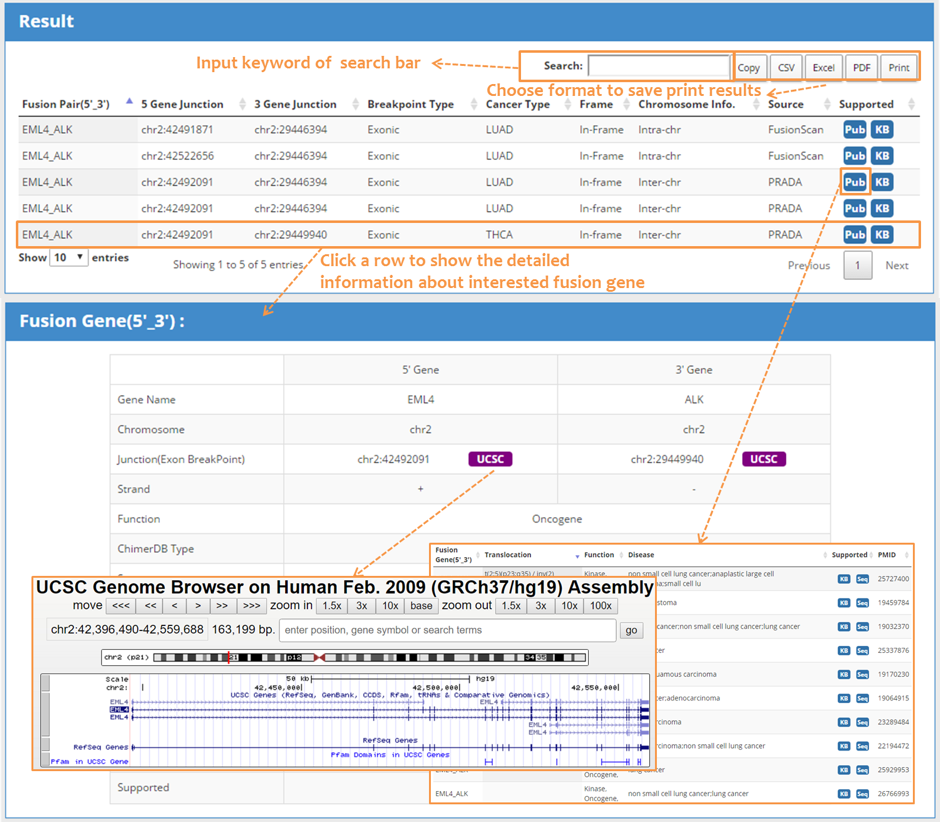Viewport: 940px width, 822px height.
Task: Open Seq icon for PMID 19459784
Action: [862, 603]
